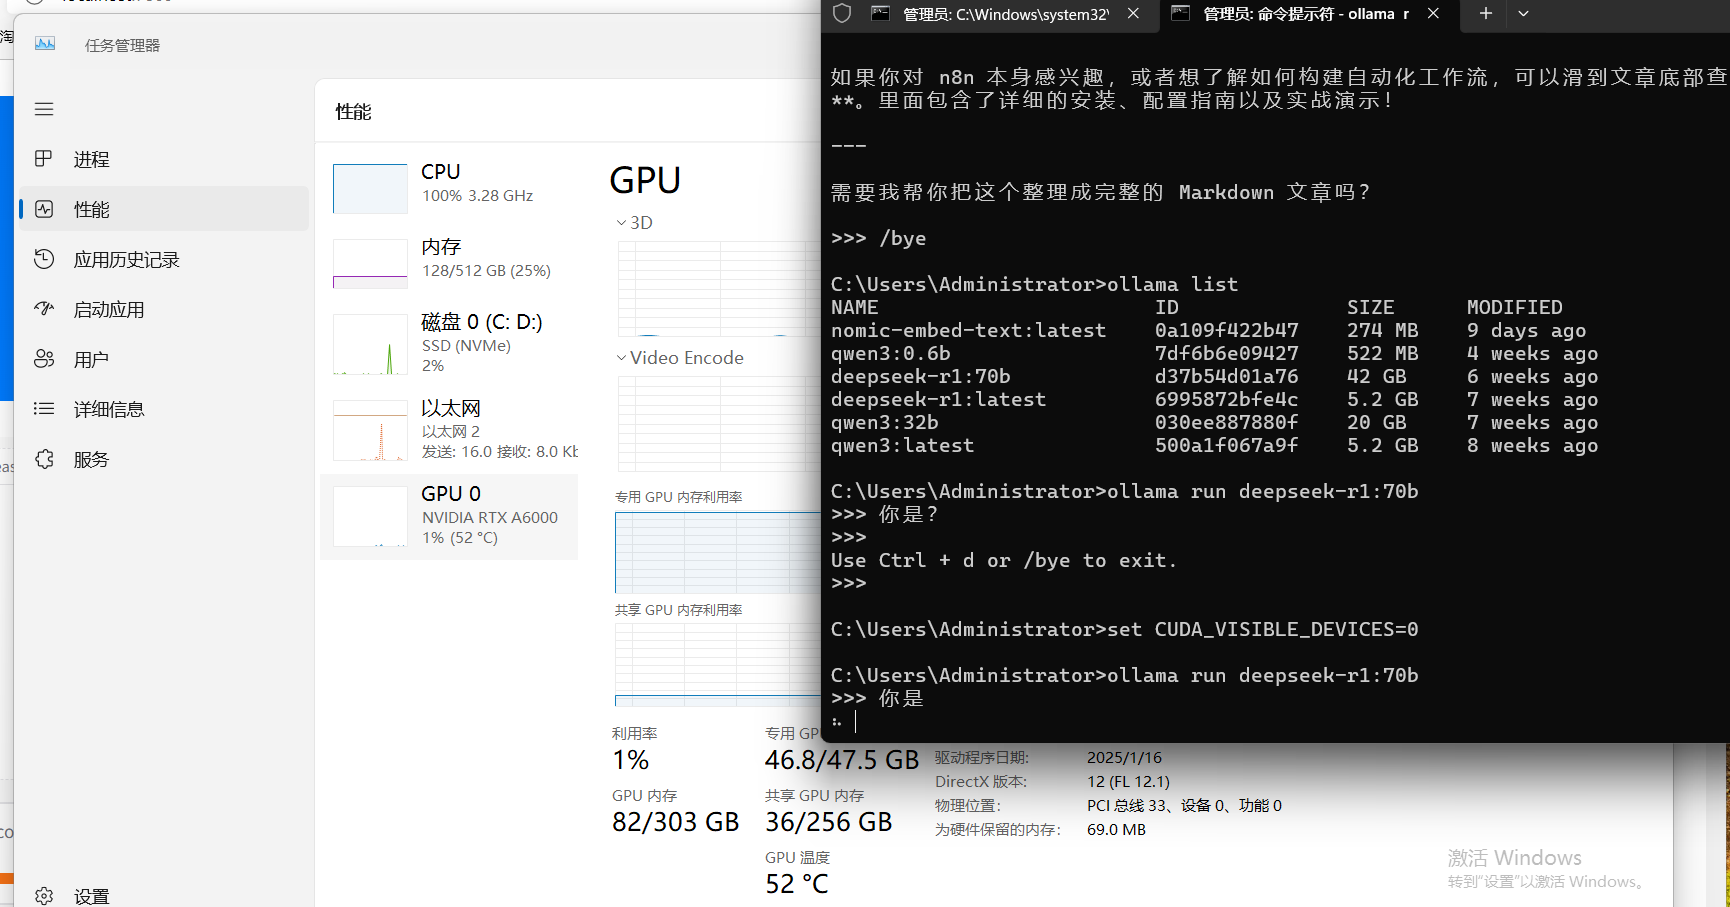Screen dimensions: 1730x907
Task: Click the 共享 GPU 内存利用率 graph
Action: 718,665
